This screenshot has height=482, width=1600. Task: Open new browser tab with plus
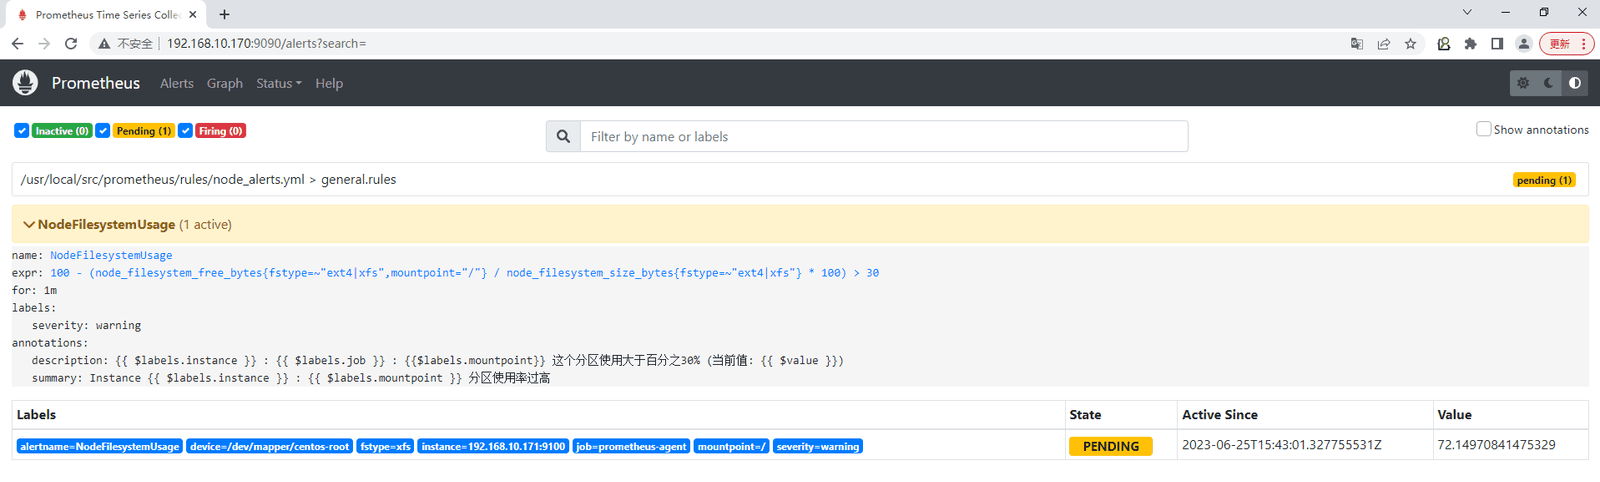[224, 14]
